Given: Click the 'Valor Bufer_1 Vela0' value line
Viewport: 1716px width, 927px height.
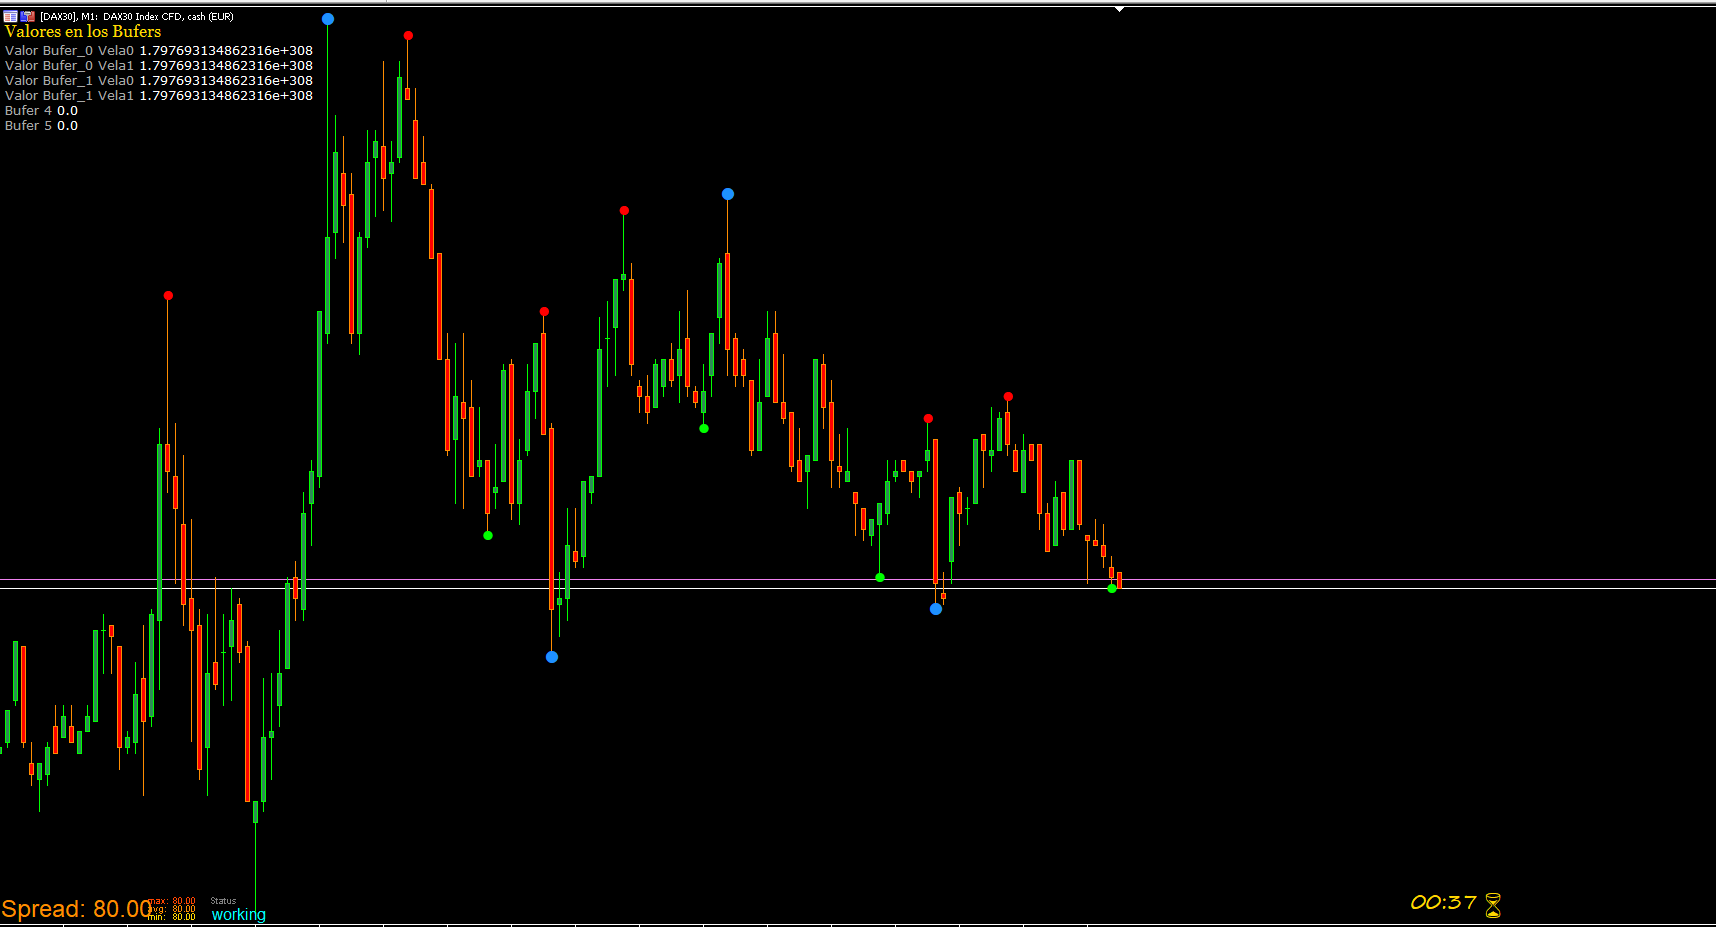Looking at the screenshot, I should click(x=159, y=81).
